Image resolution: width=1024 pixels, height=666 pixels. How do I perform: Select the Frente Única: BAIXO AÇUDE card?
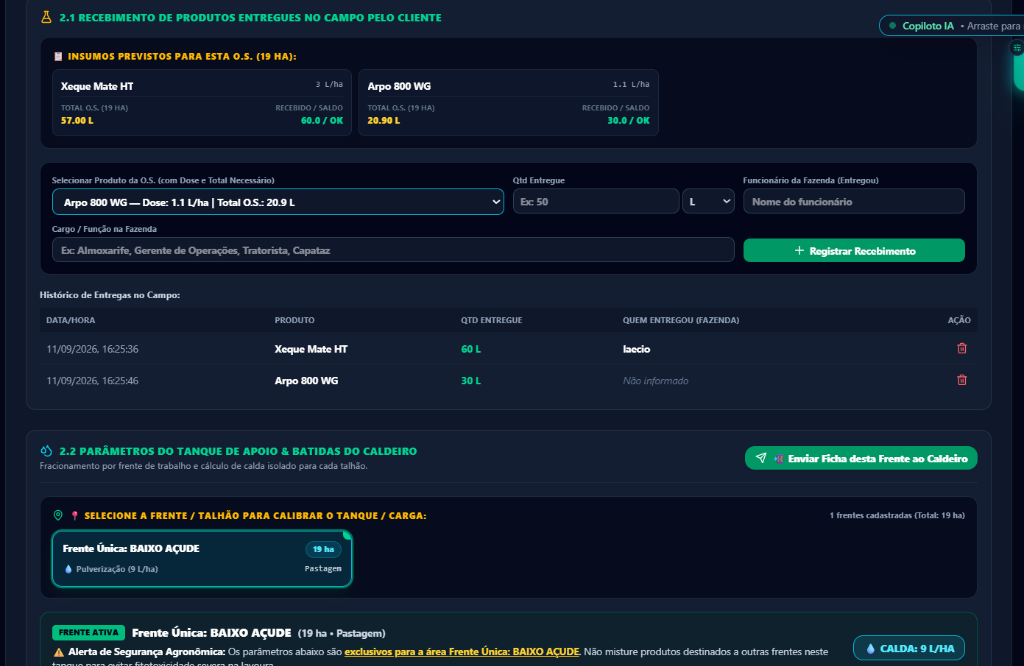[x=202, y=559]
